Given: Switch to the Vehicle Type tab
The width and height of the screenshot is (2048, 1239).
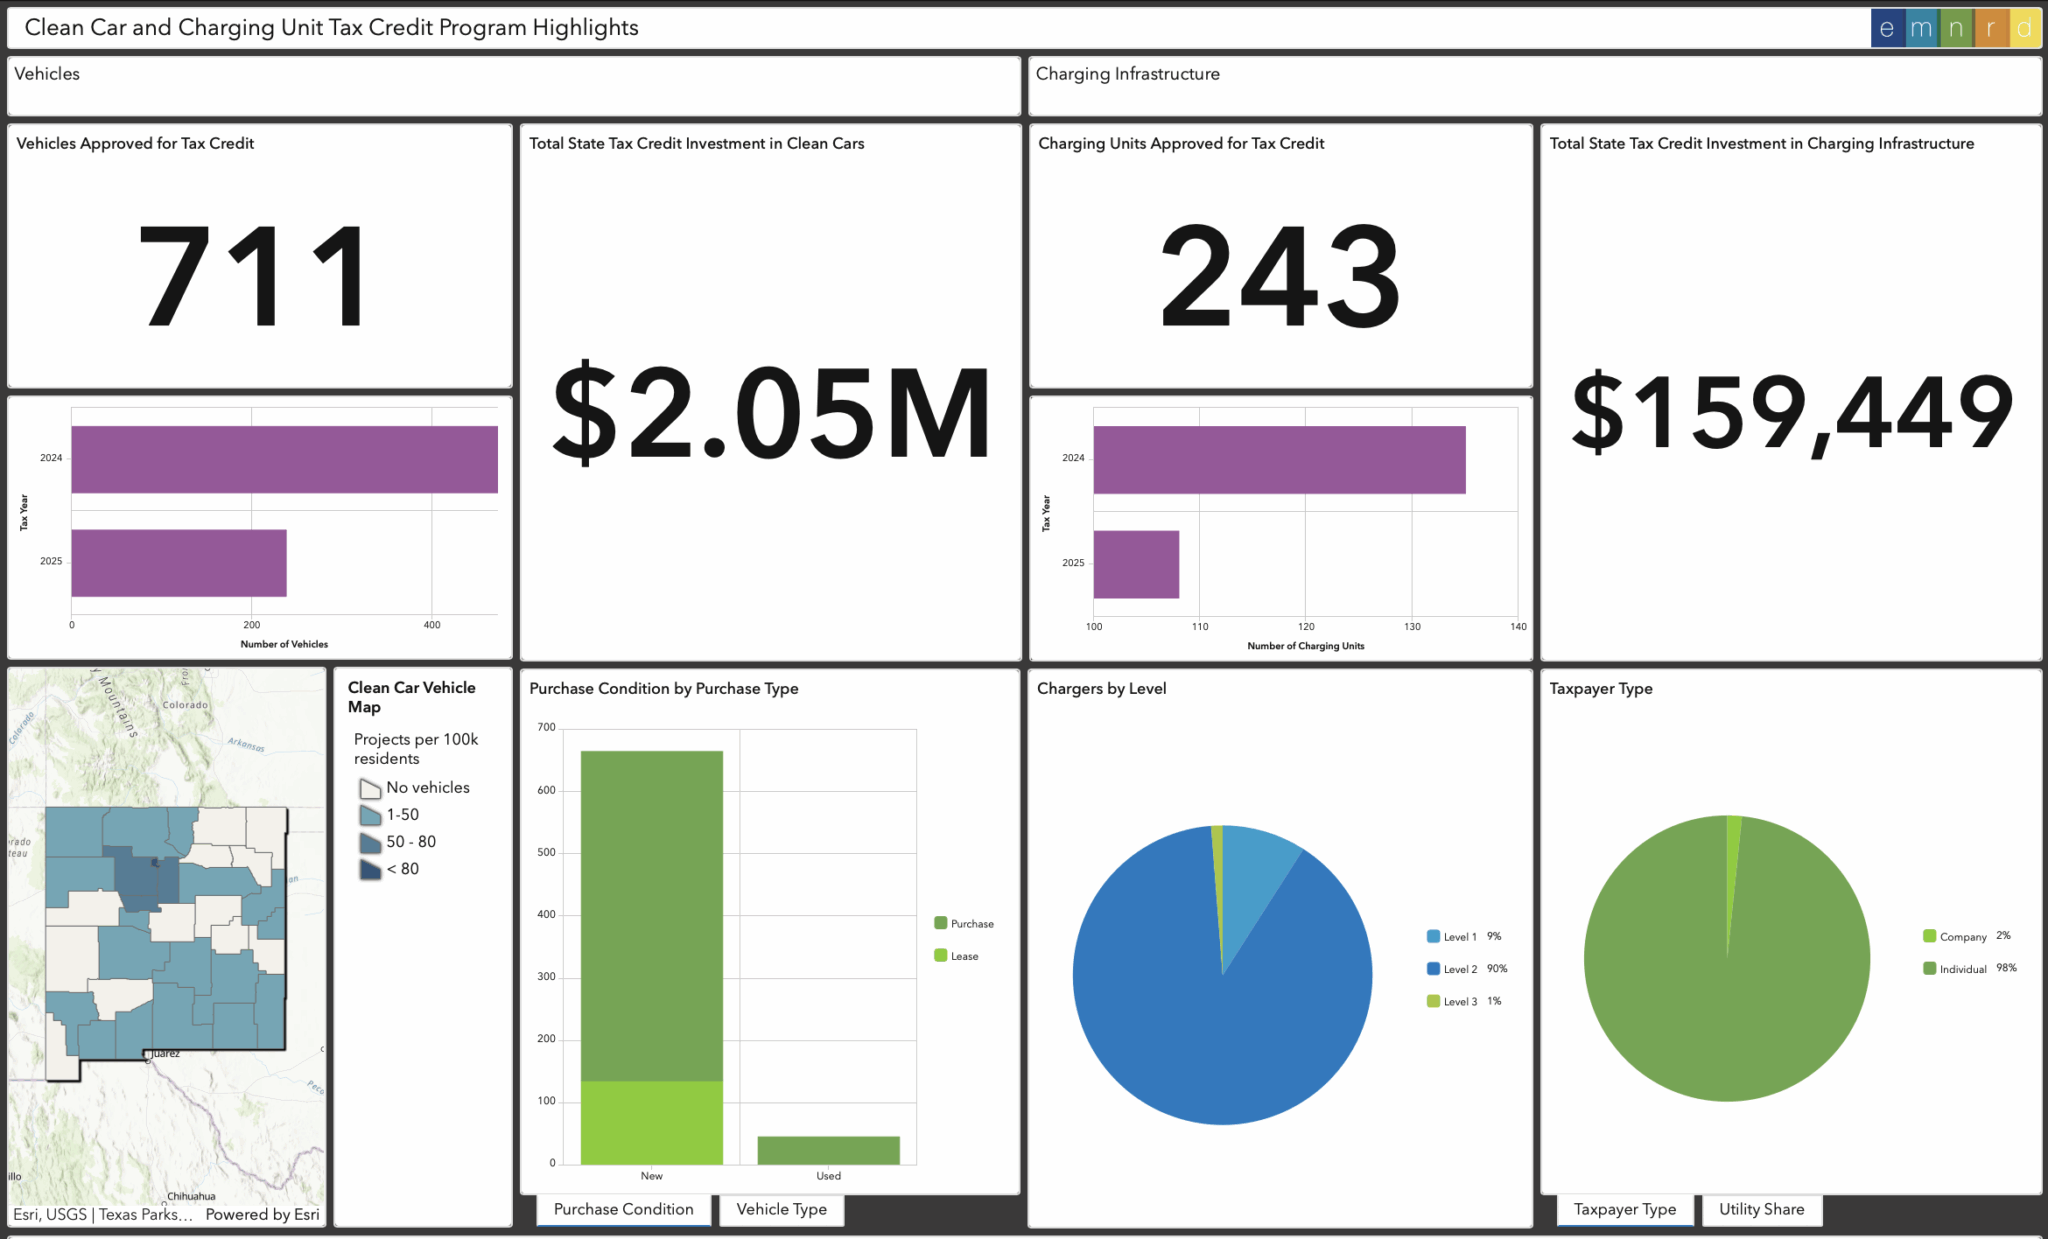Looking at the screenshot, I should (x=781, y=1209).
